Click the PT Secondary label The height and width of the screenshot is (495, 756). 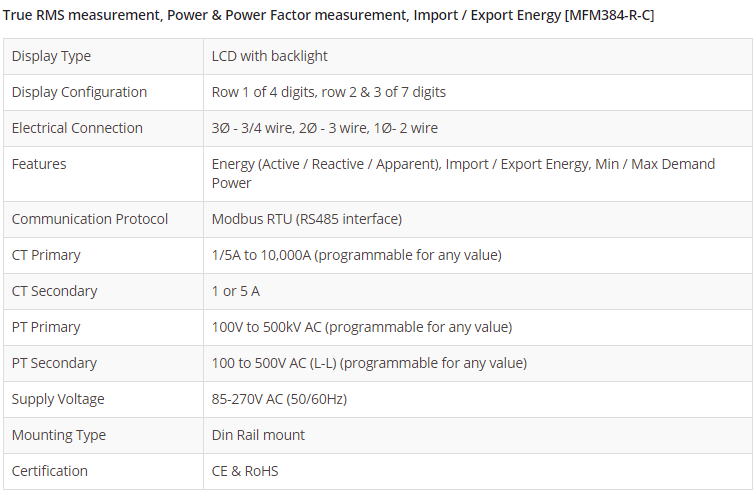[54, 363]
